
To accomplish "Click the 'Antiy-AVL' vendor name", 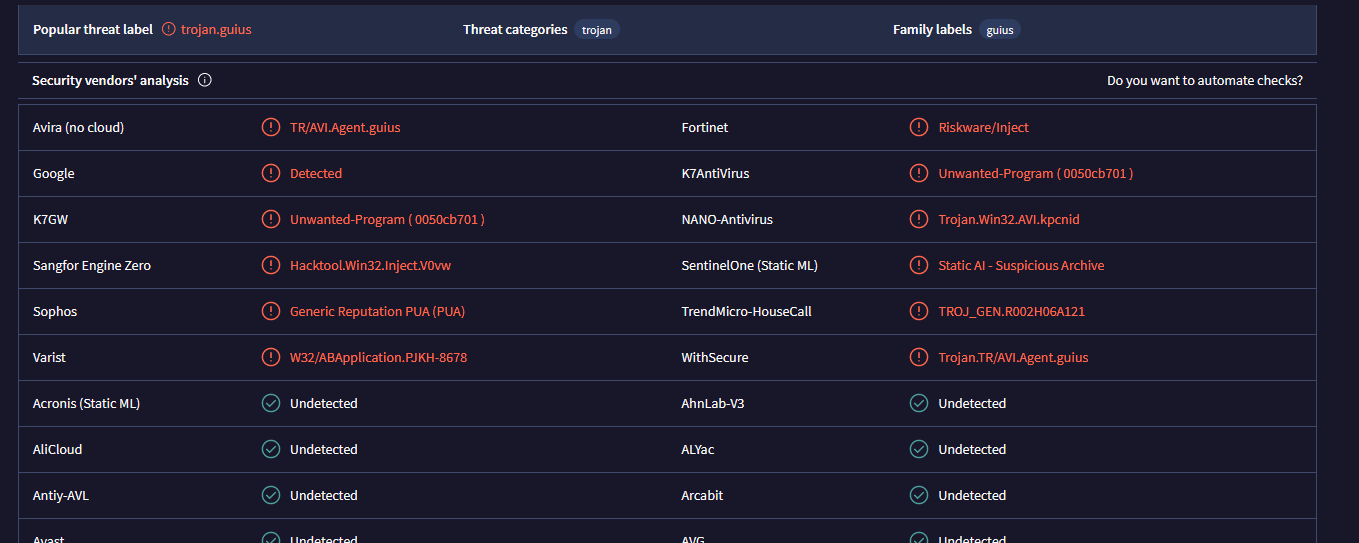I will click(61, 495).
